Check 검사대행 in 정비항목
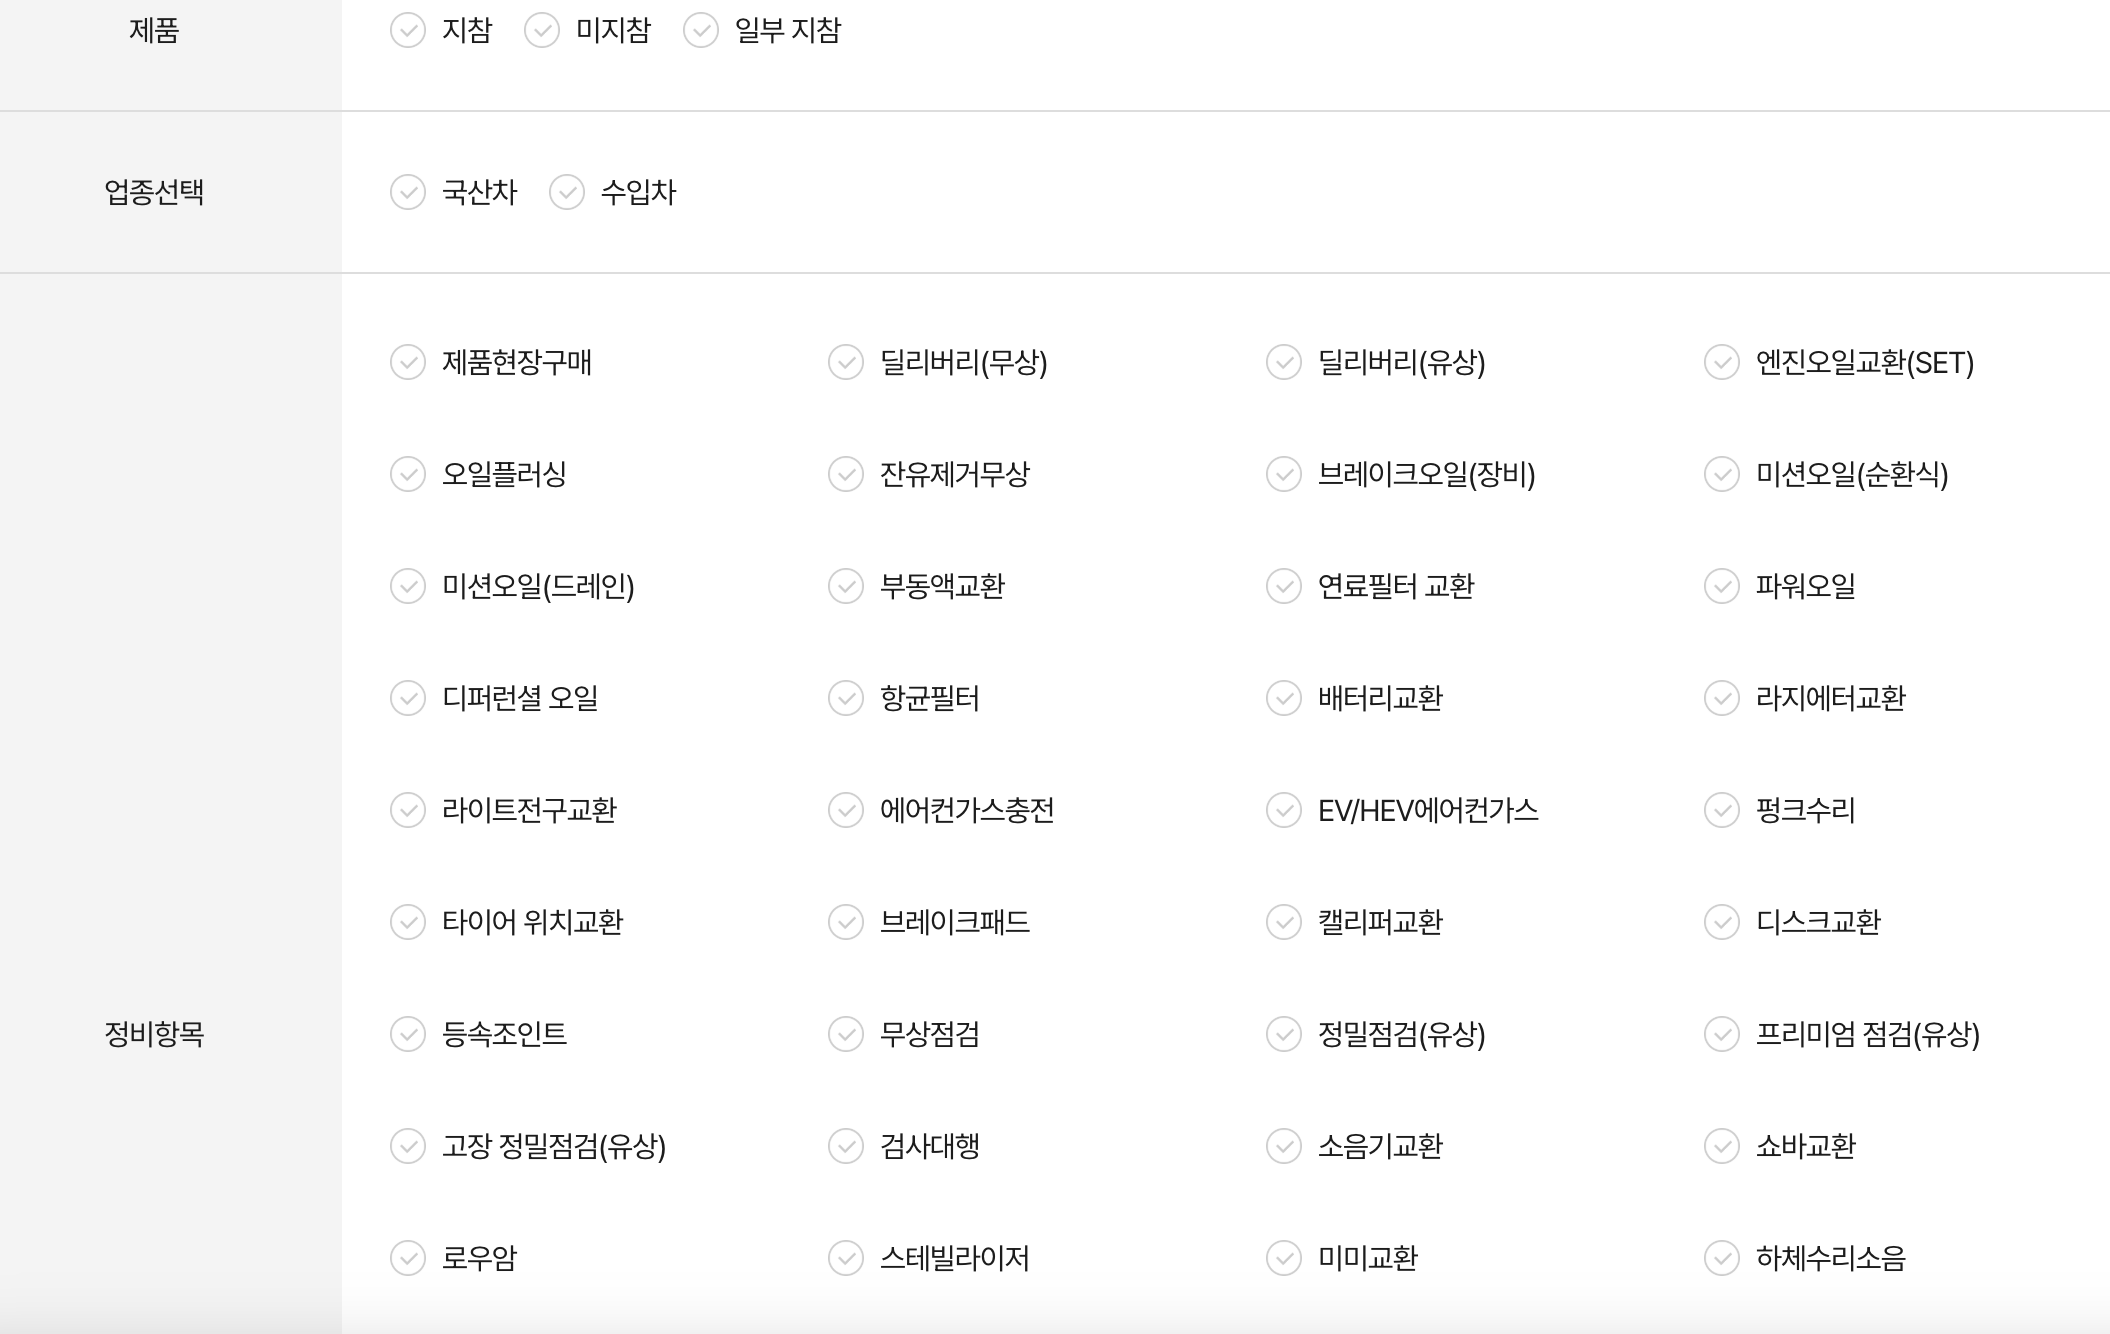Image resolution: width=2110 pixels, height=1334 pixels. pyautogui.click(x=844, y=1148)
